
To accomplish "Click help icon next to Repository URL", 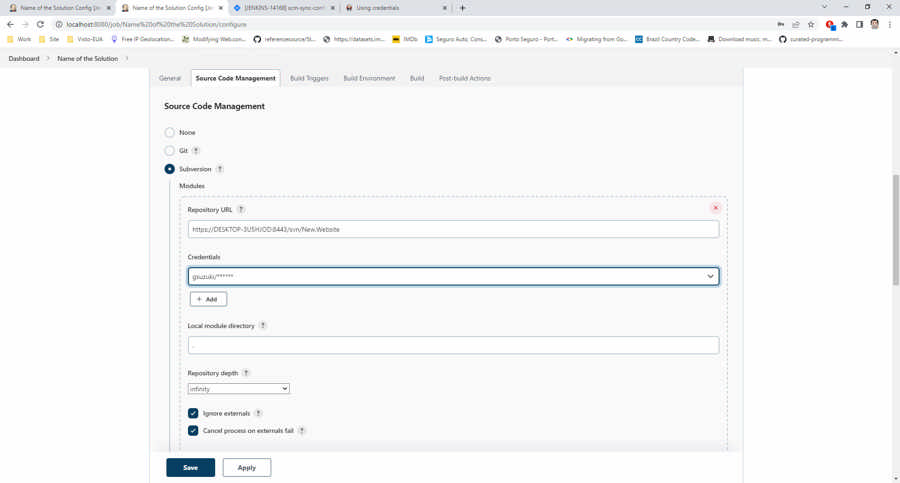I will tap(241, 210).
